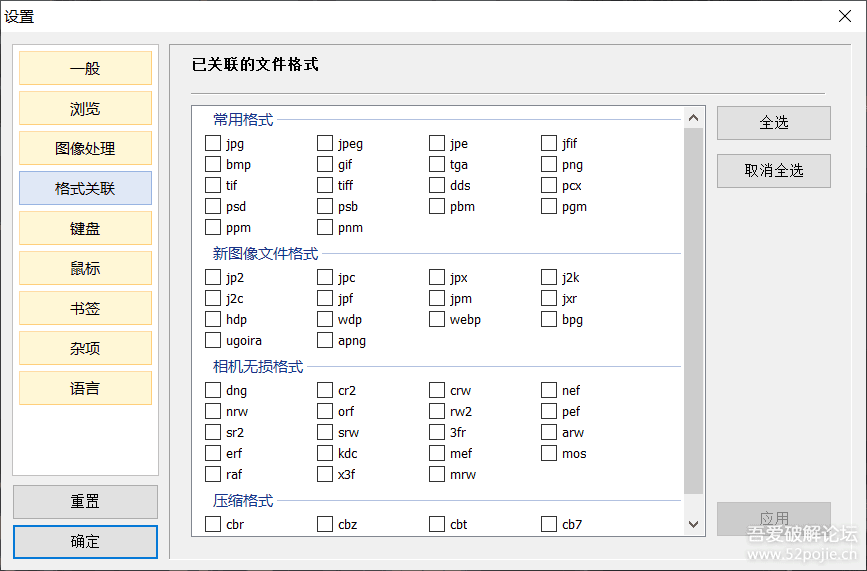Check the png format checkbox

click(549, 164)
